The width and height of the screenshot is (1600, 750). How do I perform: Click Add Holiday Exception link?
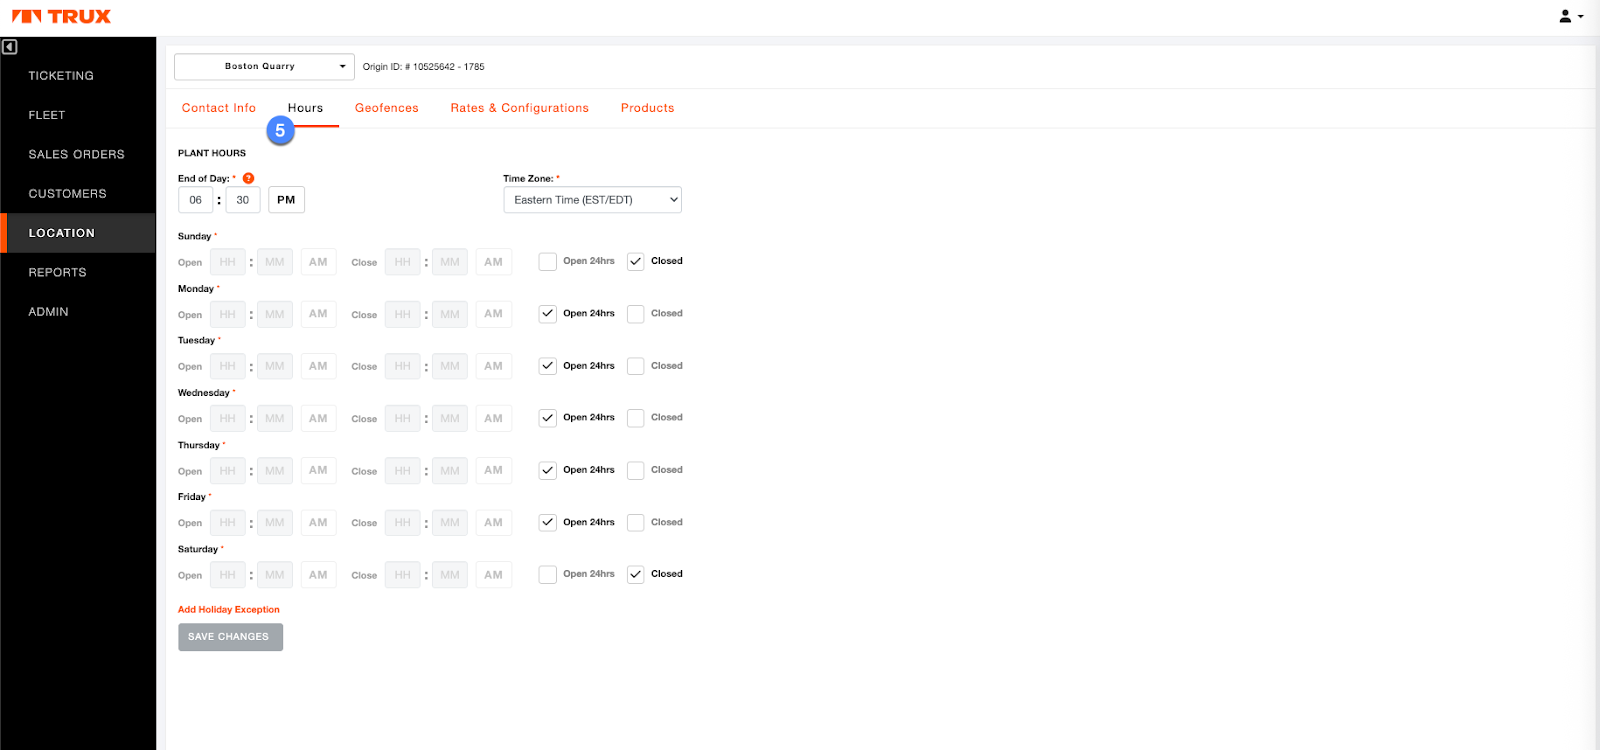point(229,610)
